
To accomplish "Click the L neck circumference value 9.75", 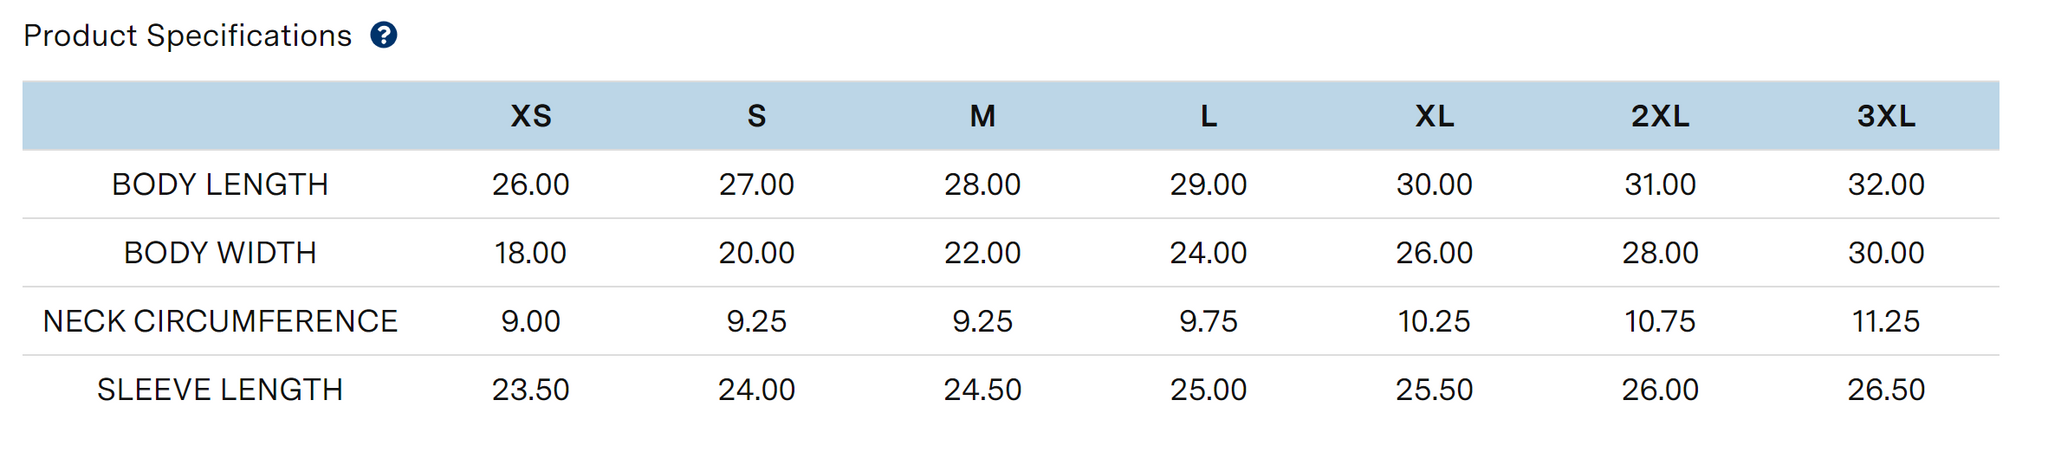I will (1209, 321).
